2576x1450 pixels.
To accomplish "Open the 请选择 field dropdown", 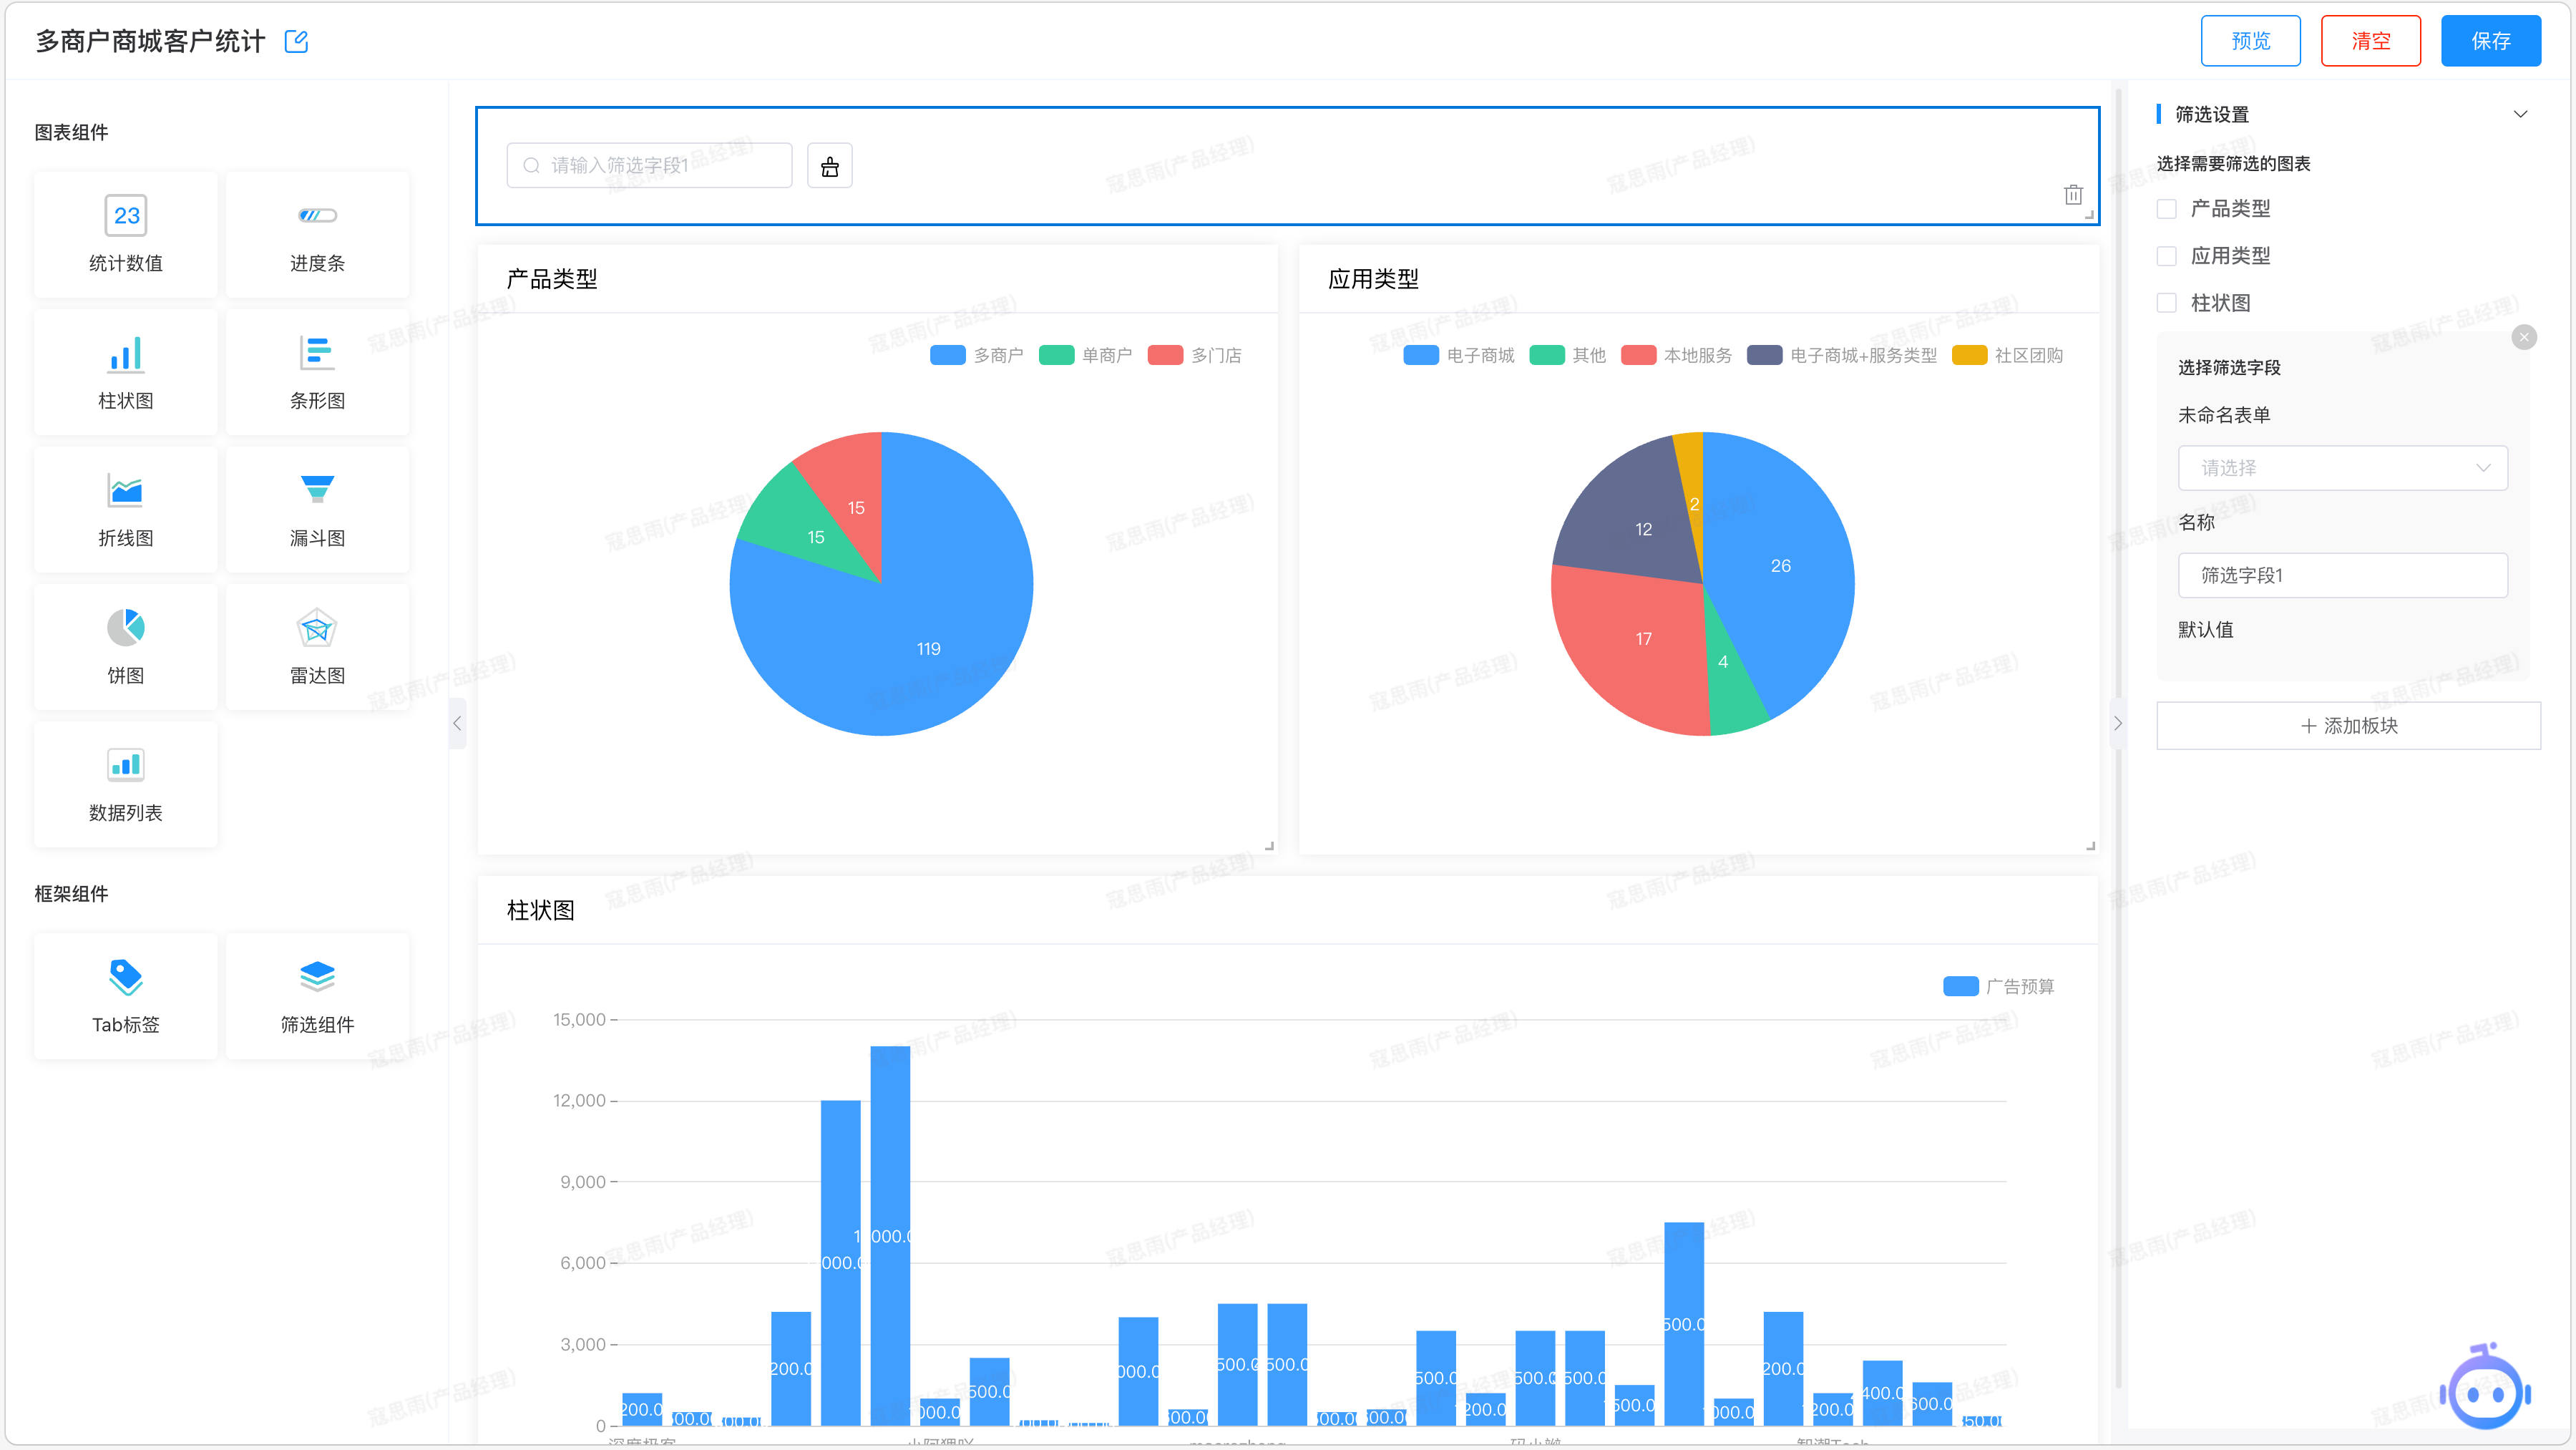I will 2342,468.
